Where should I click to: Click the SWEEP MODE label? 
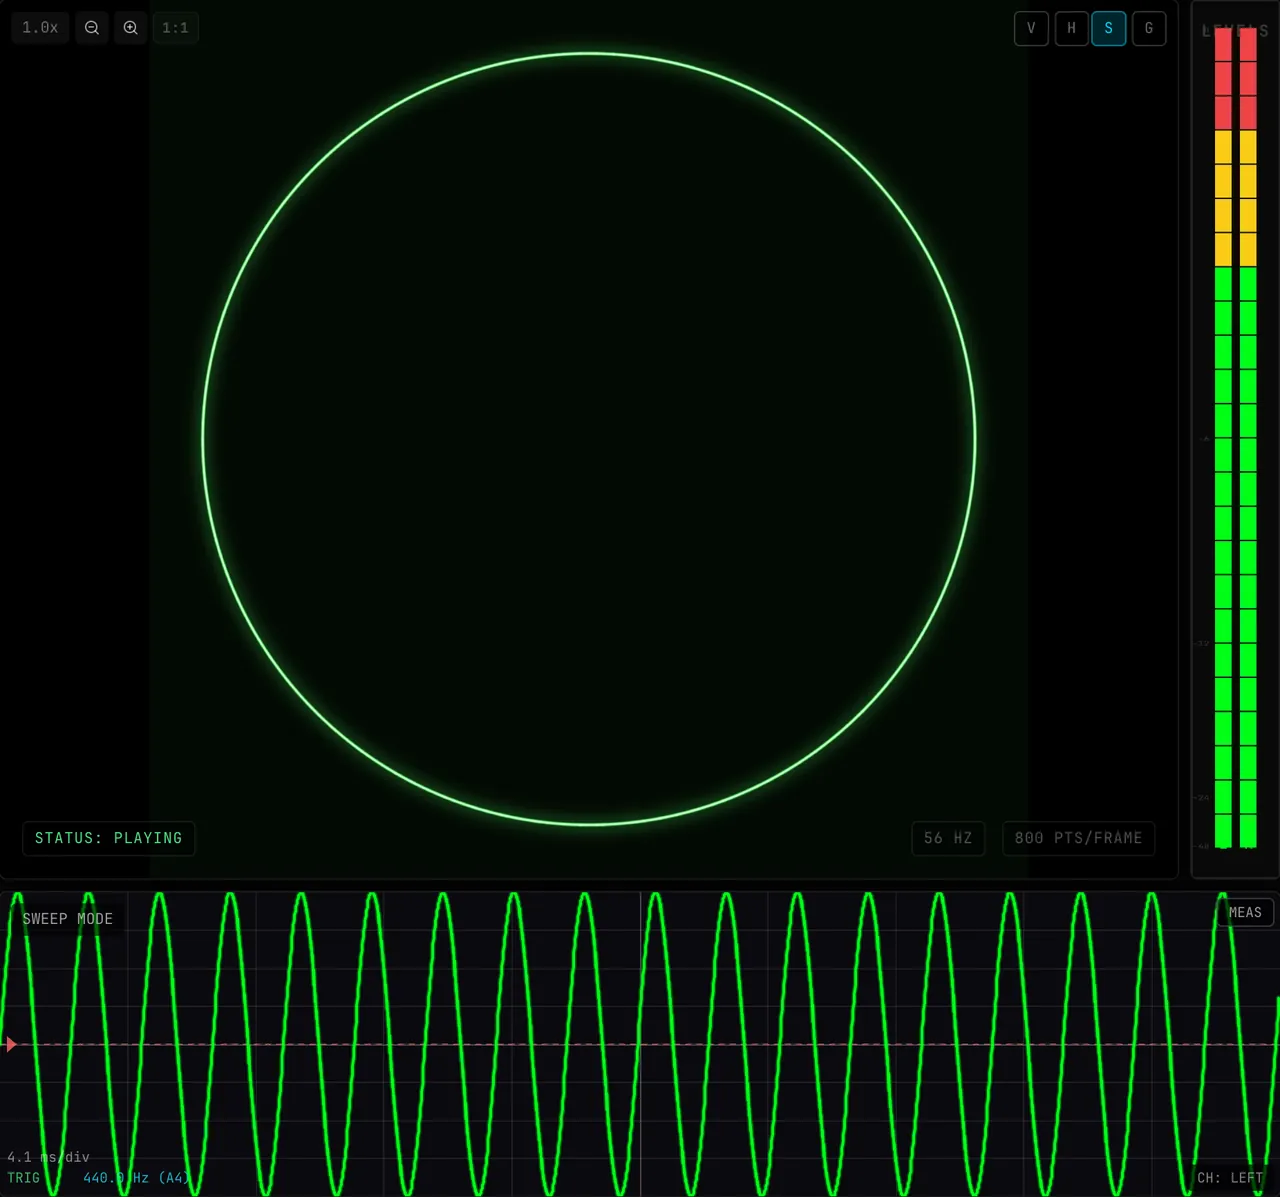[x=68, y=919]
